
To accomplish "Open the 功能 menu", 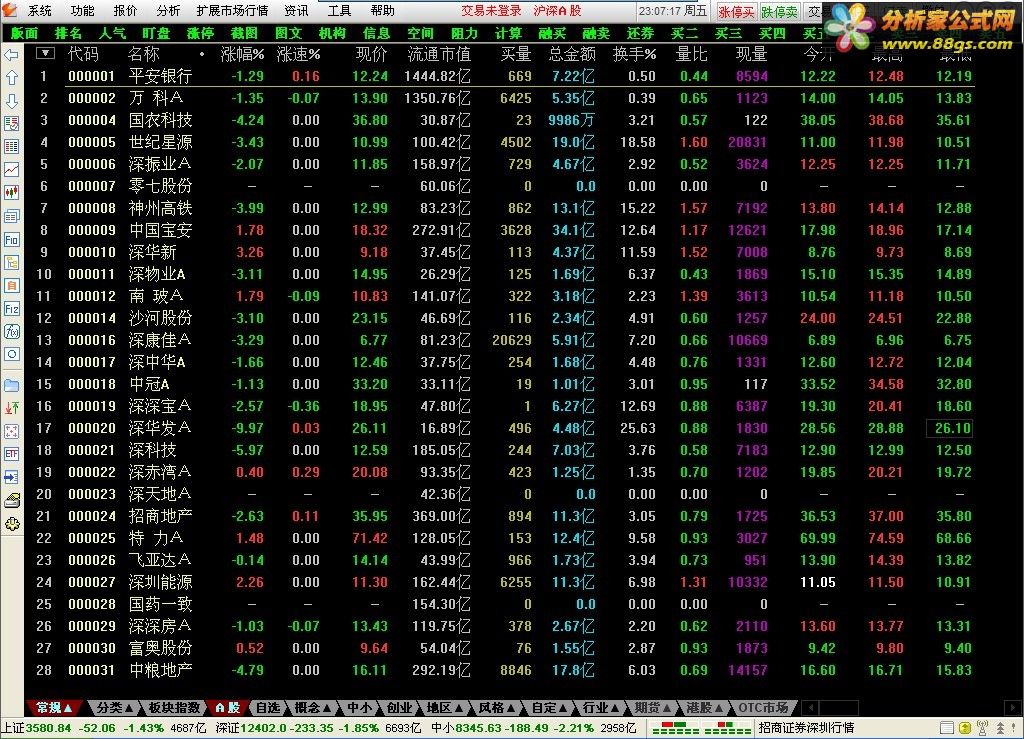I will [82, 10].
